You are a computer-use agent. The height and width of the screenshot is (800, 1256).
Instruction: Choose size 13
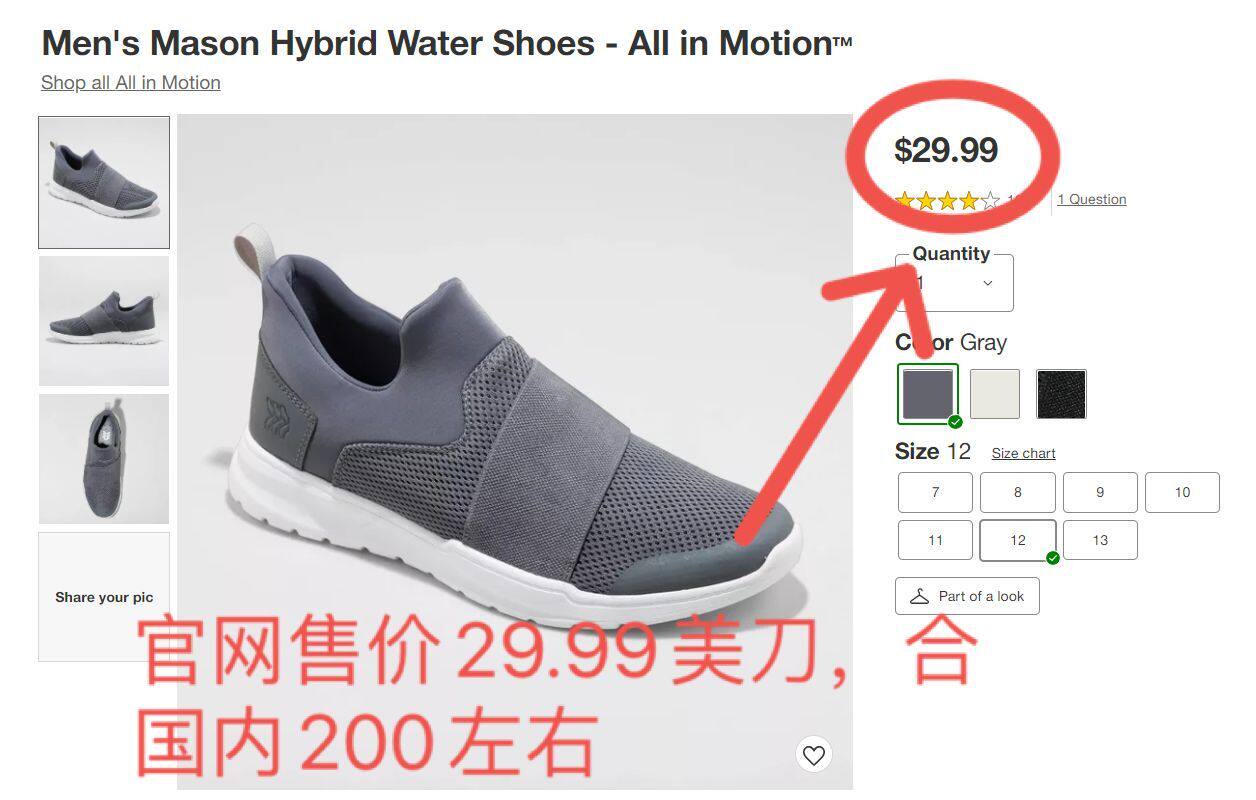tap(1100, 540)
